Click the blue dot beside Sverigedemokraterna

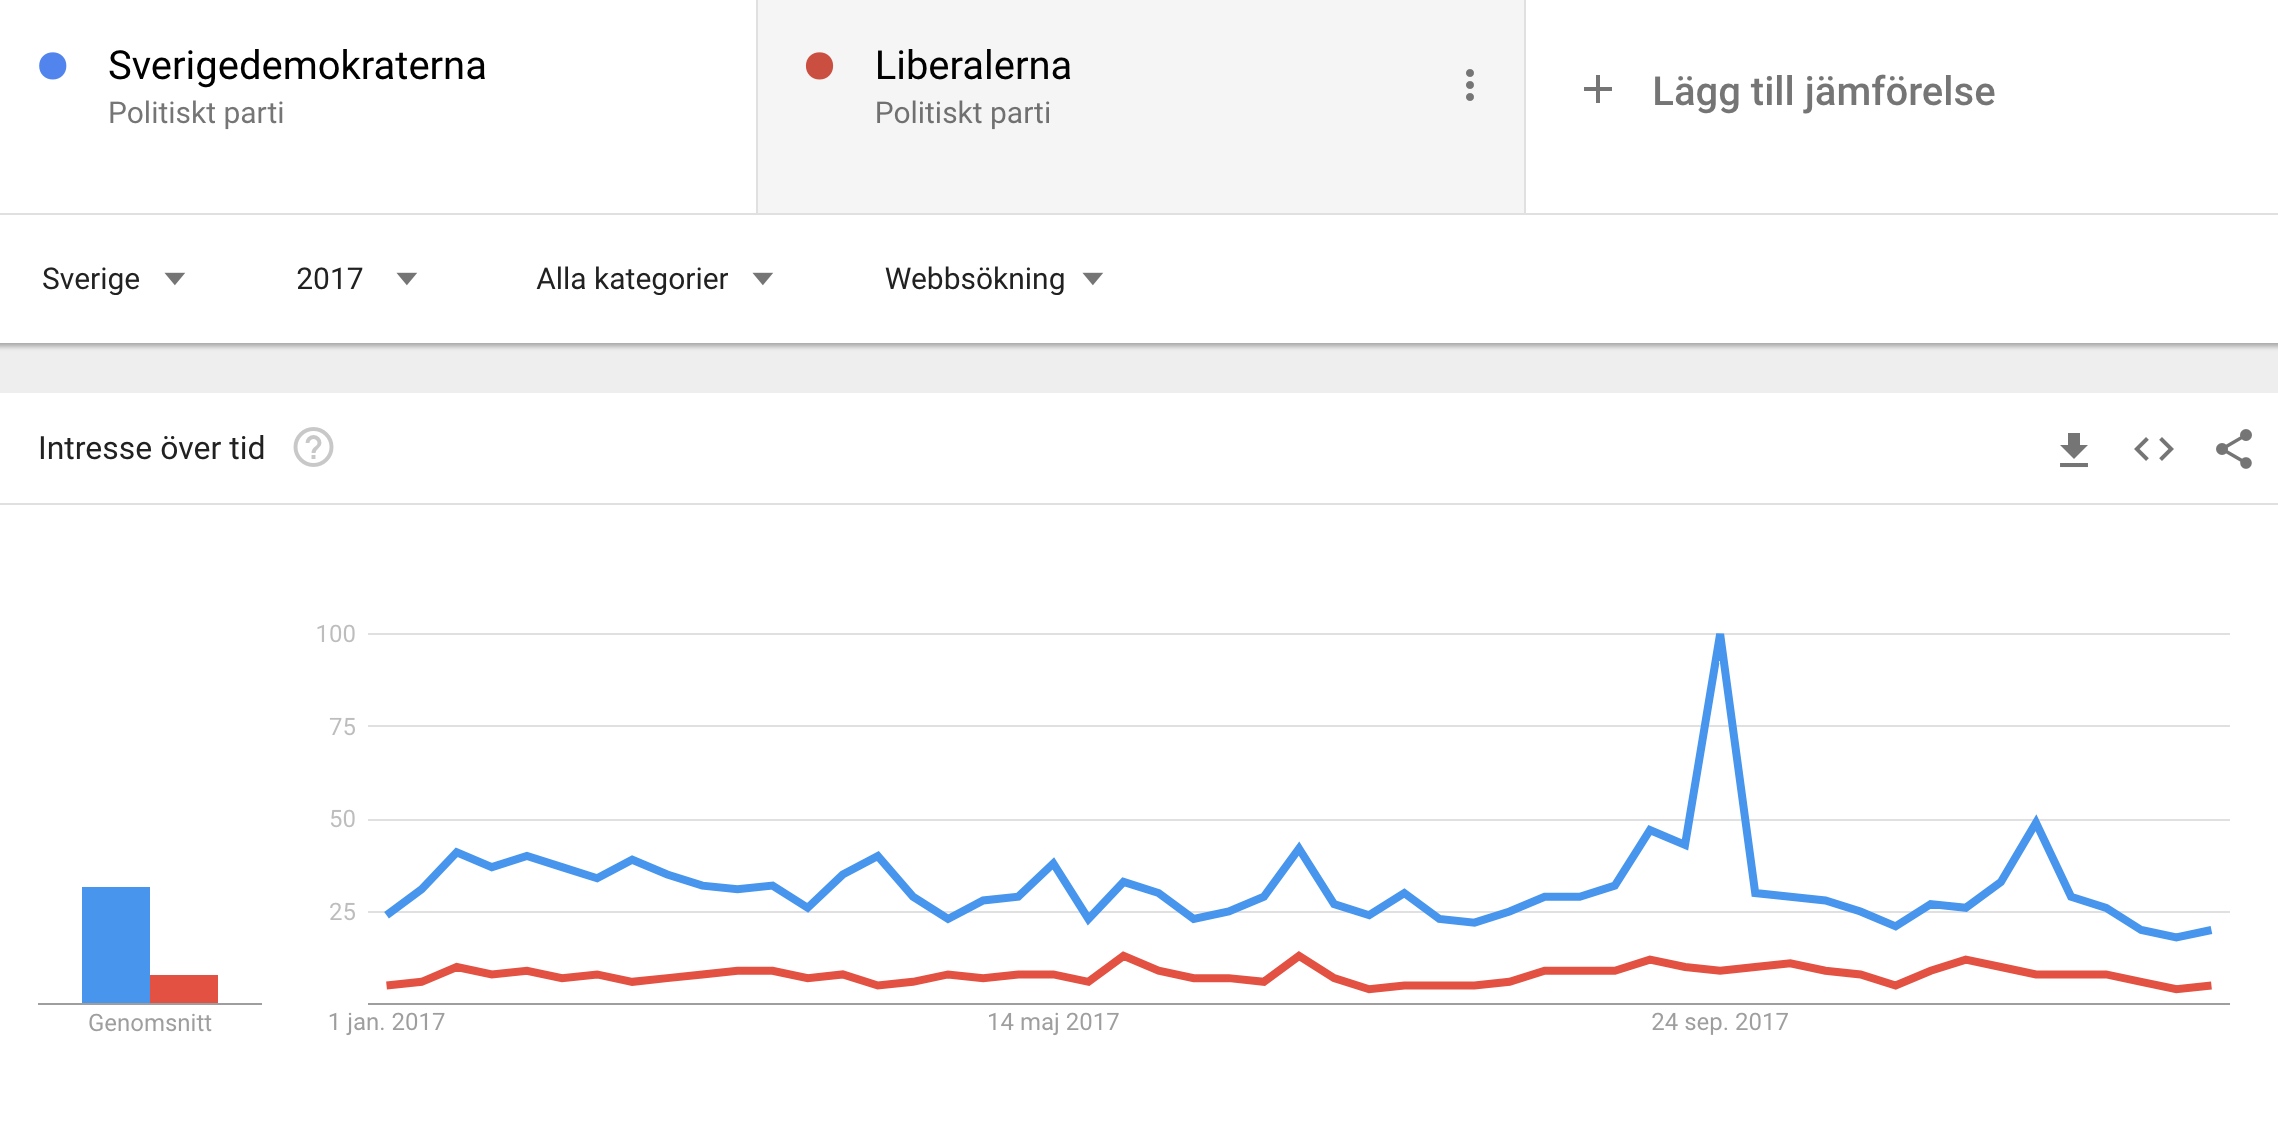[53, 66]
